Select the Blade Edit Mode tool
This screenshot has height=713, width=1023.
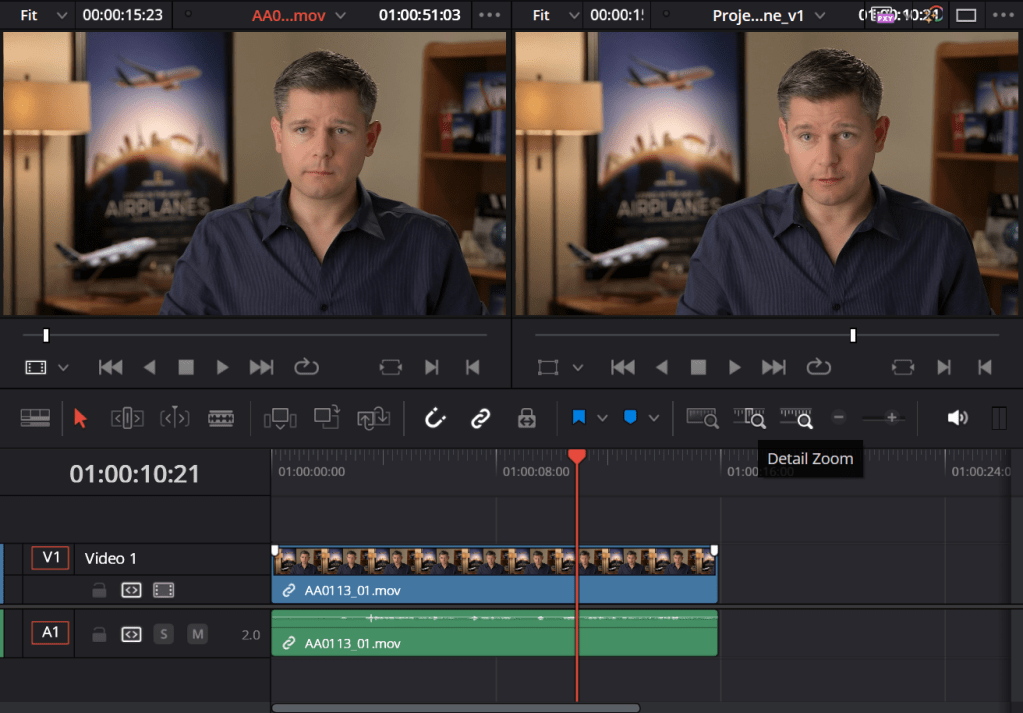pyautogui.click(x=221, y=418)
